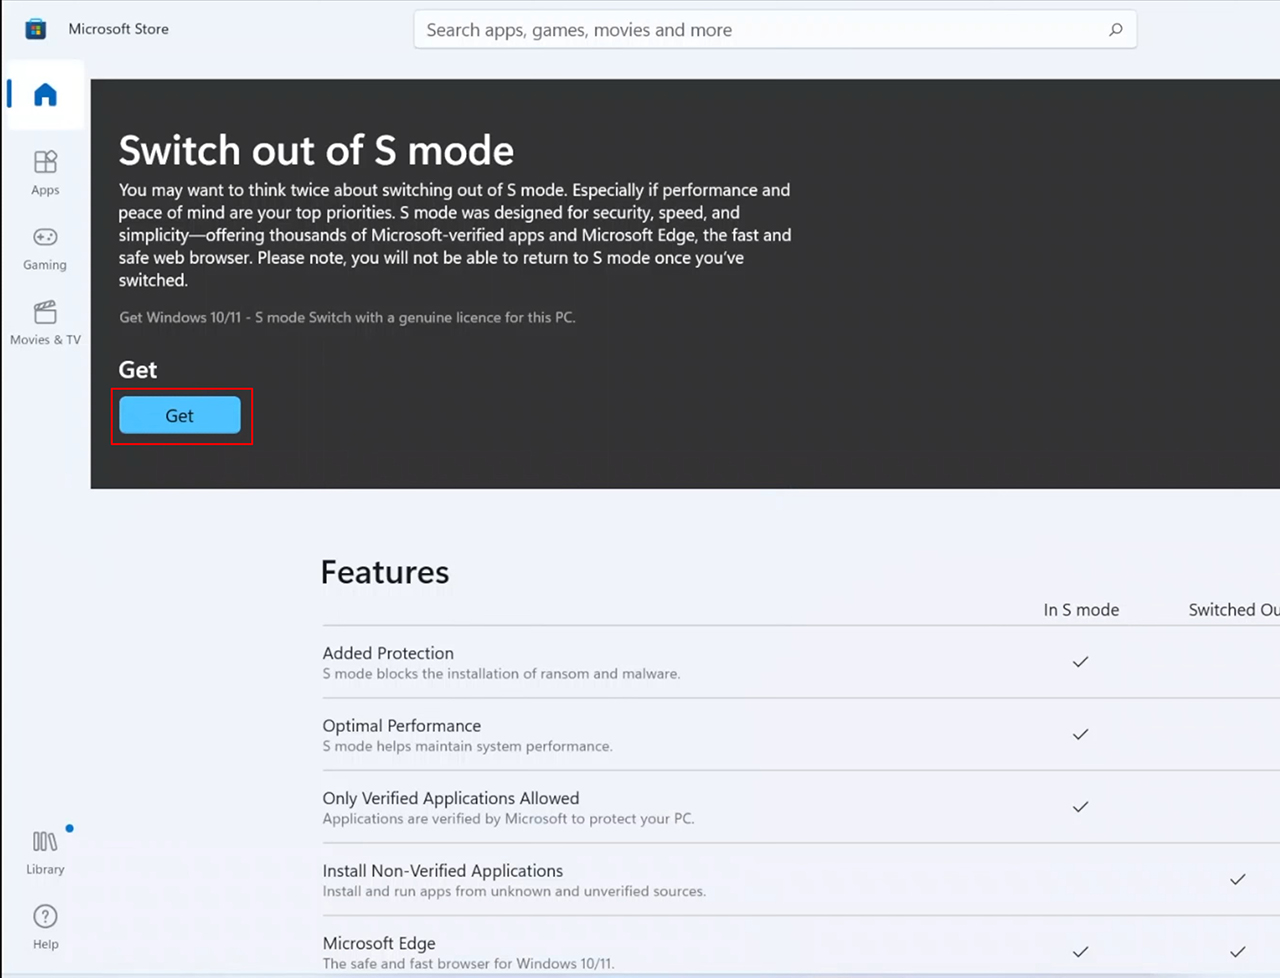Click the Microsoft Edge S mode checkmark

click(x=1080, y=951)
